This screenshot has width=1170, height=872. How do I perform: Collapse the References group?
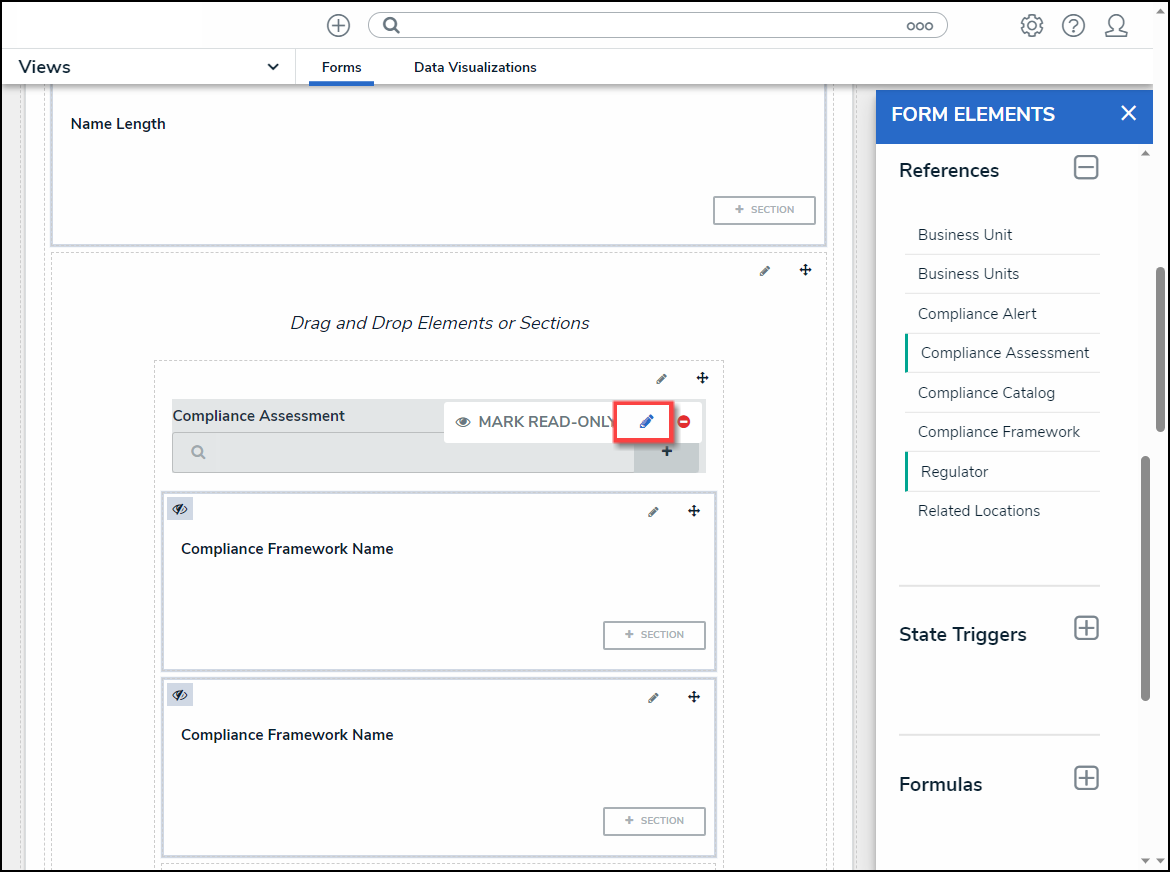click(x=1086, y=168)
